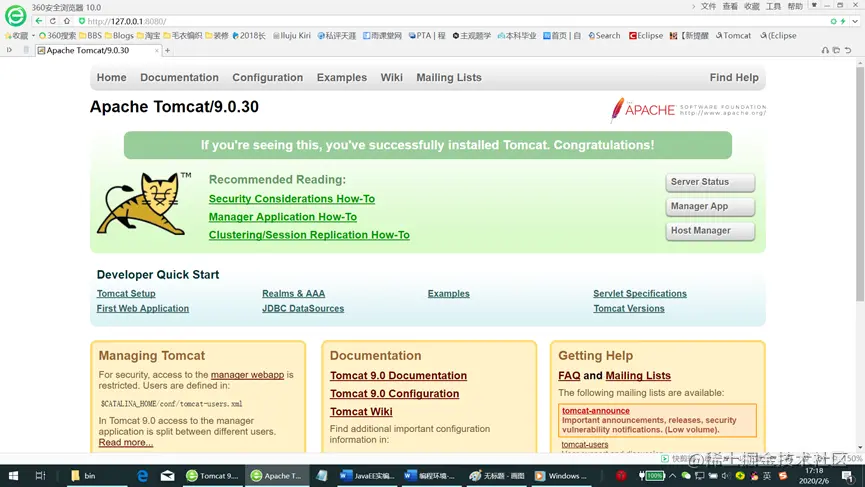The width and height of the screenshot is (865, 487).
Task: Open the Realms & AAA link
Action: [293, 293]
